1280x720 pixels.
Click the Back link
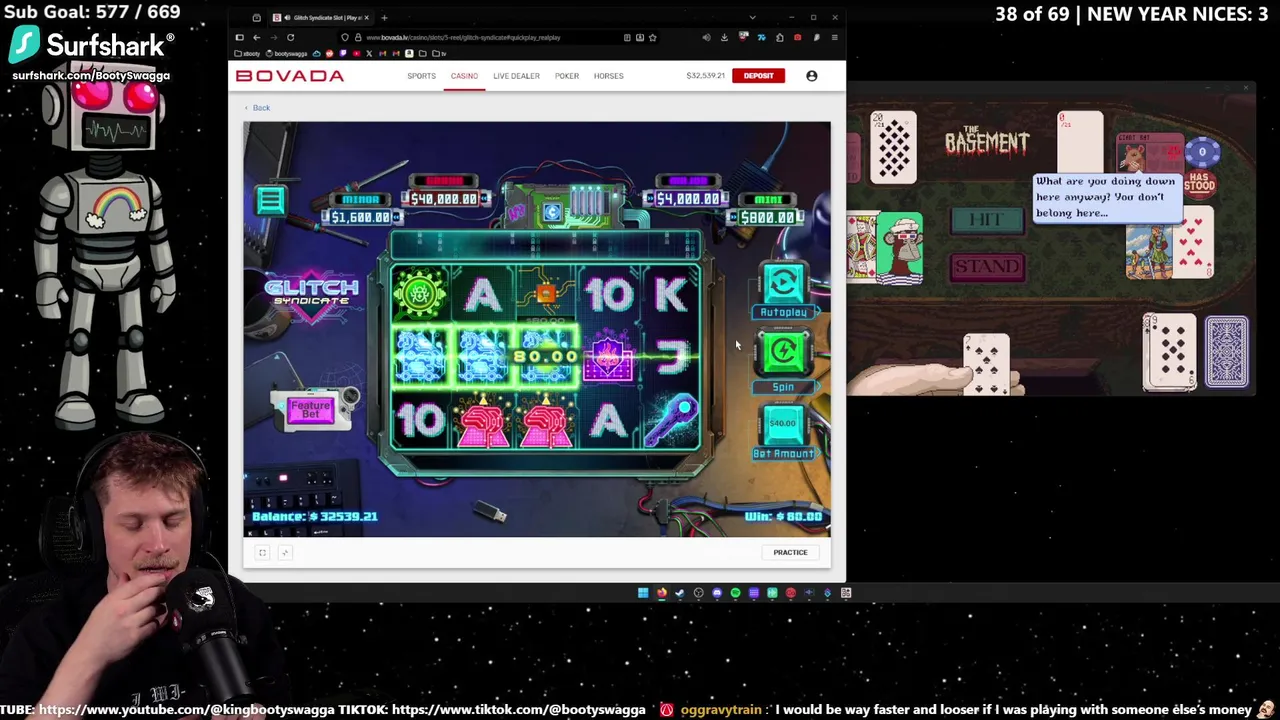pos(258,108)
